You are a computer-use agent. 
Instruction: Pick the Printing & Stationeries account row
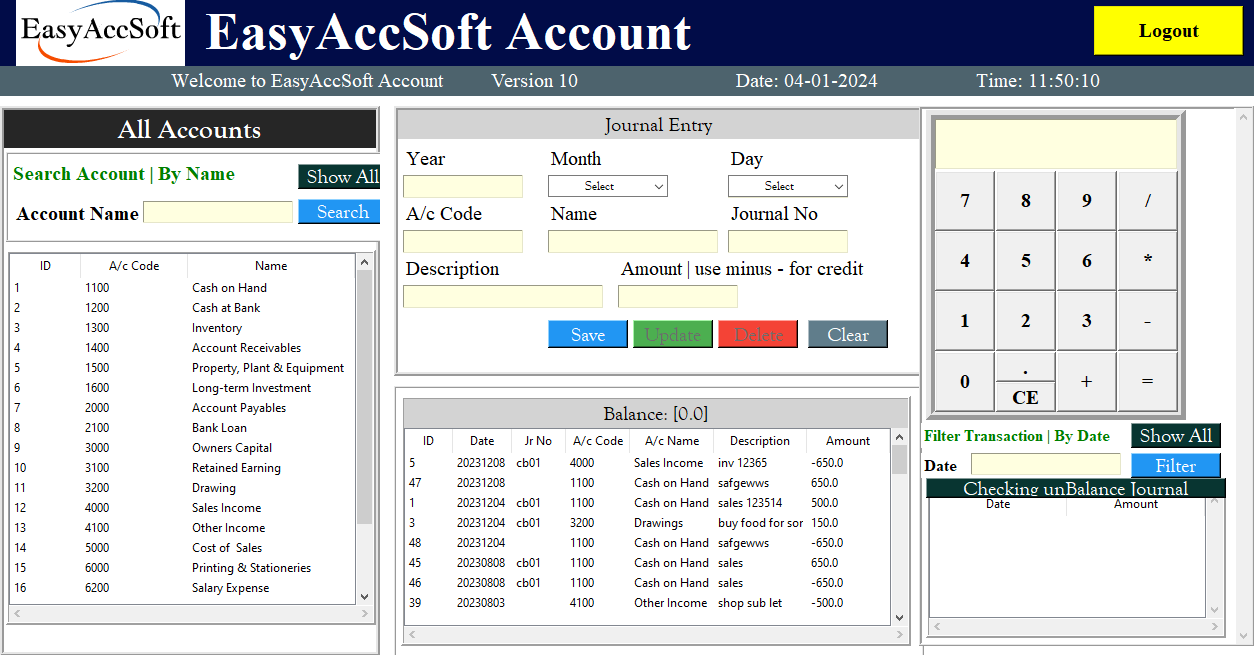(183, 568)
